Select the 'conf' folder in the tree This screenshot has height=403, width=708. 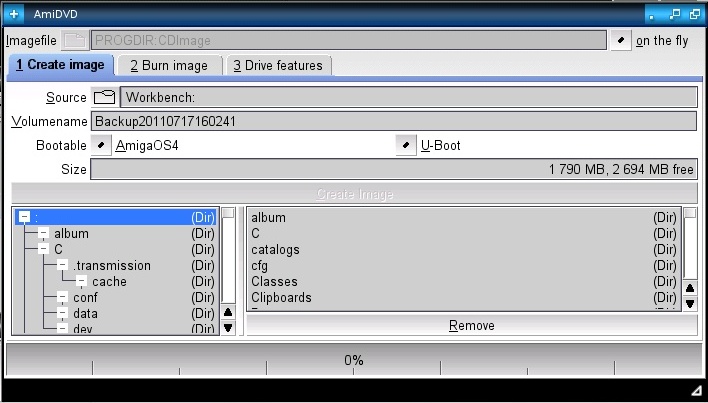85,297
